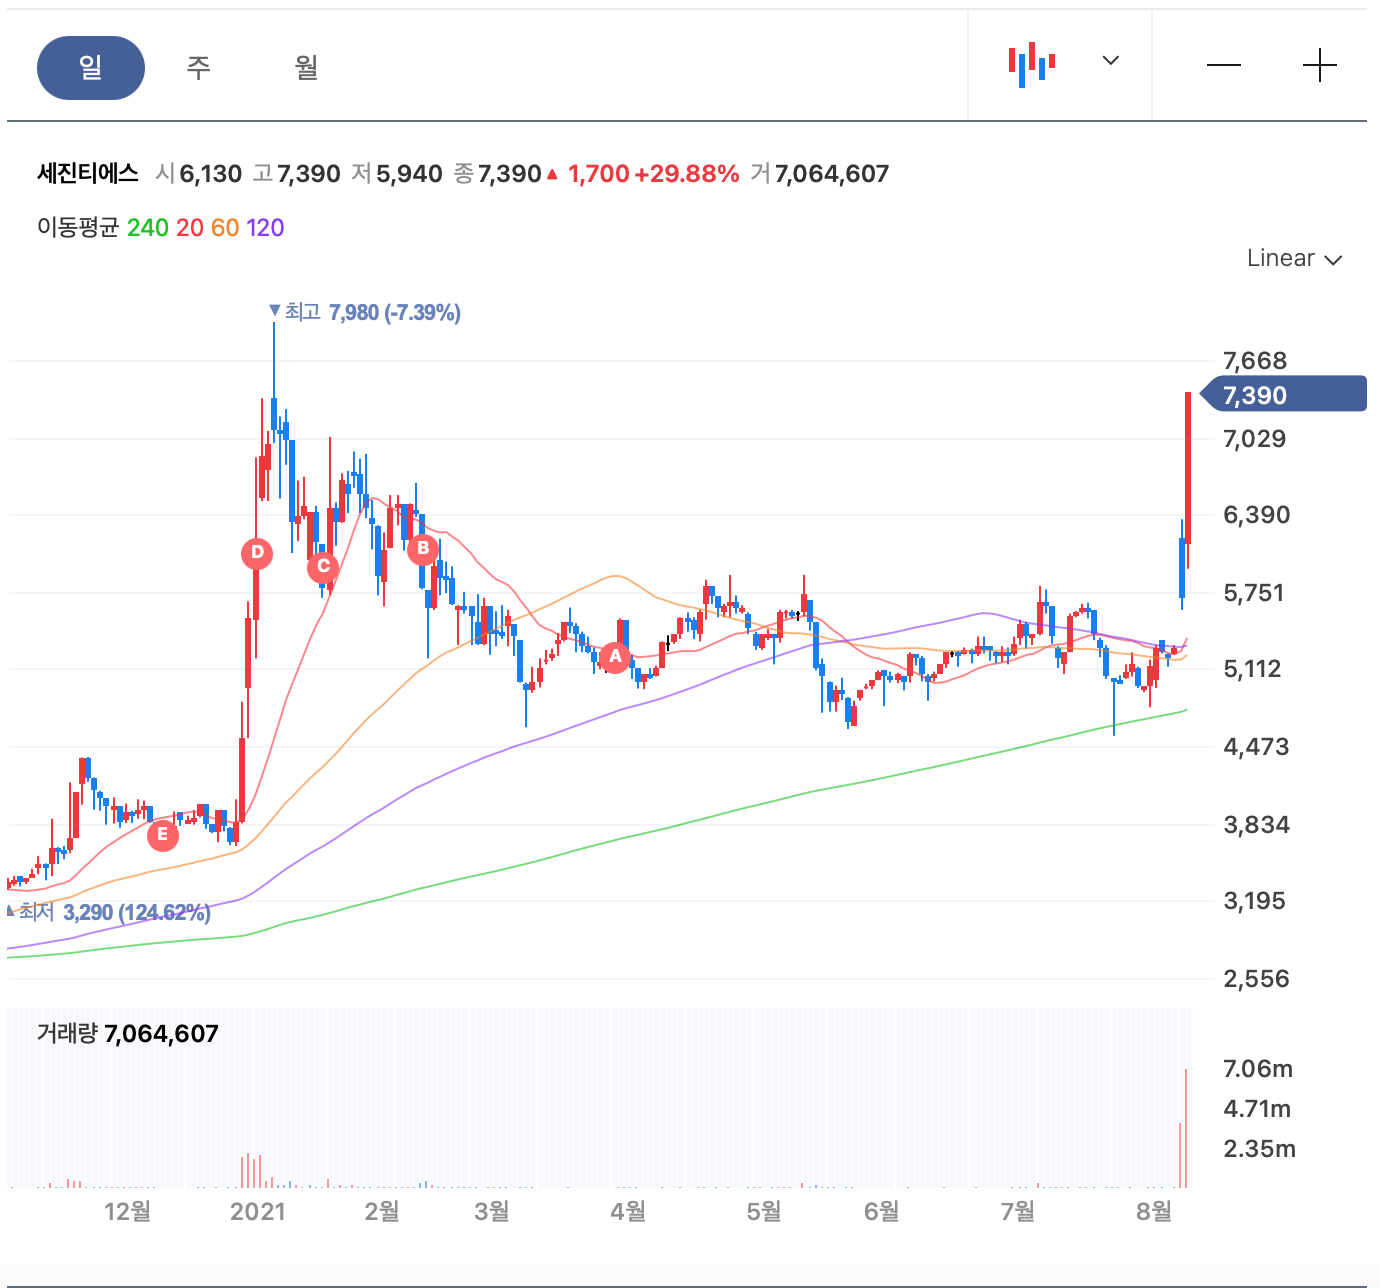Click the 7.06m volume axis label
This screenshot has height=1288, width=1380.
pos(1258,1069)
